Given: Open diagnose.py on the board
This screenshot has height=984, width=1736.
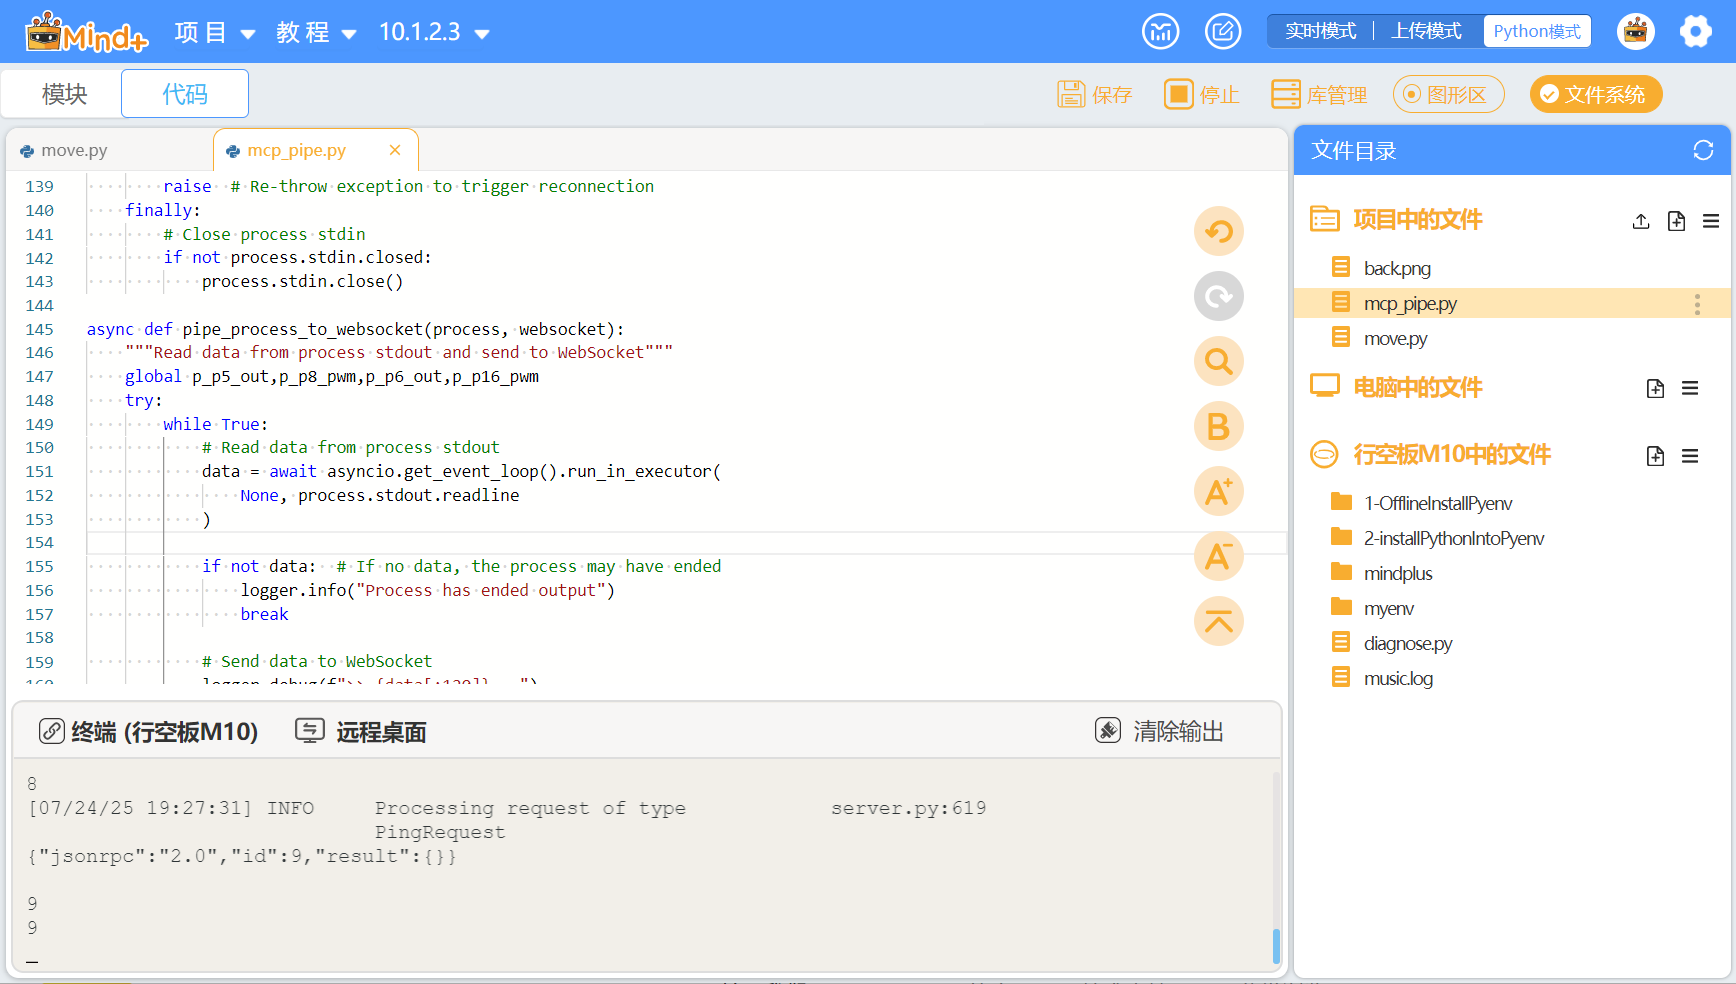Looking at the screenshot, I should (x=1407, y=643).
